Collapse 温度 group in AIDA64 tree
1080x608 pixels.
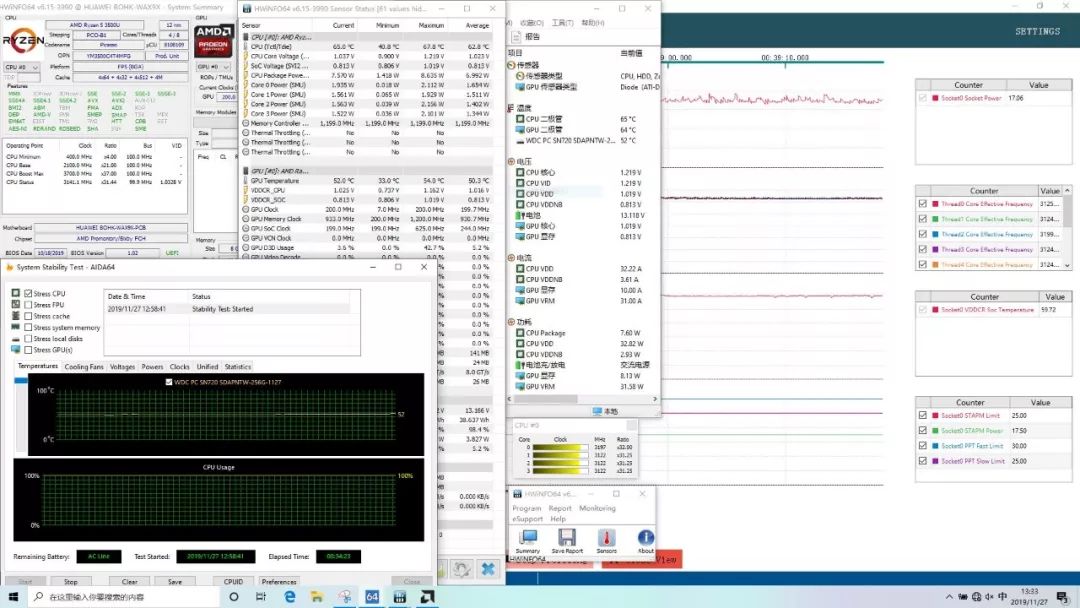511,108
